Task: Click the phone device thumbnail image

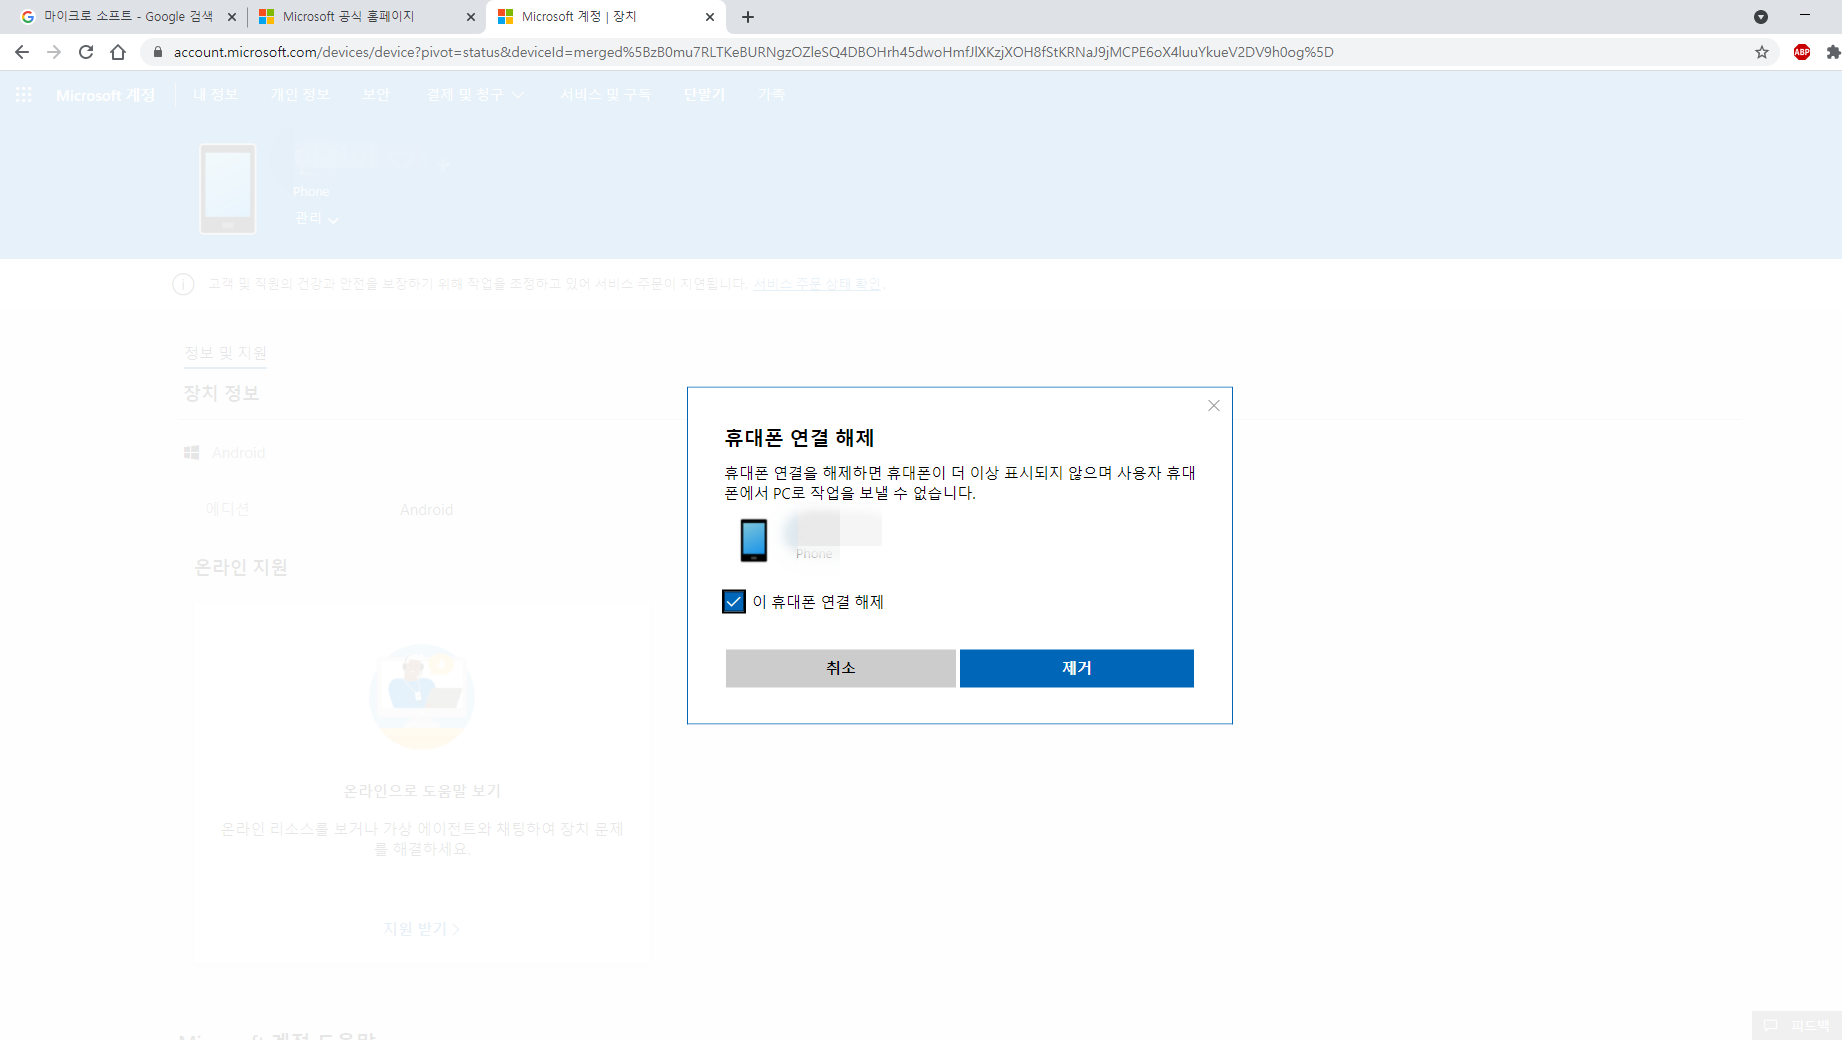Action: click(x=228, y=189)
